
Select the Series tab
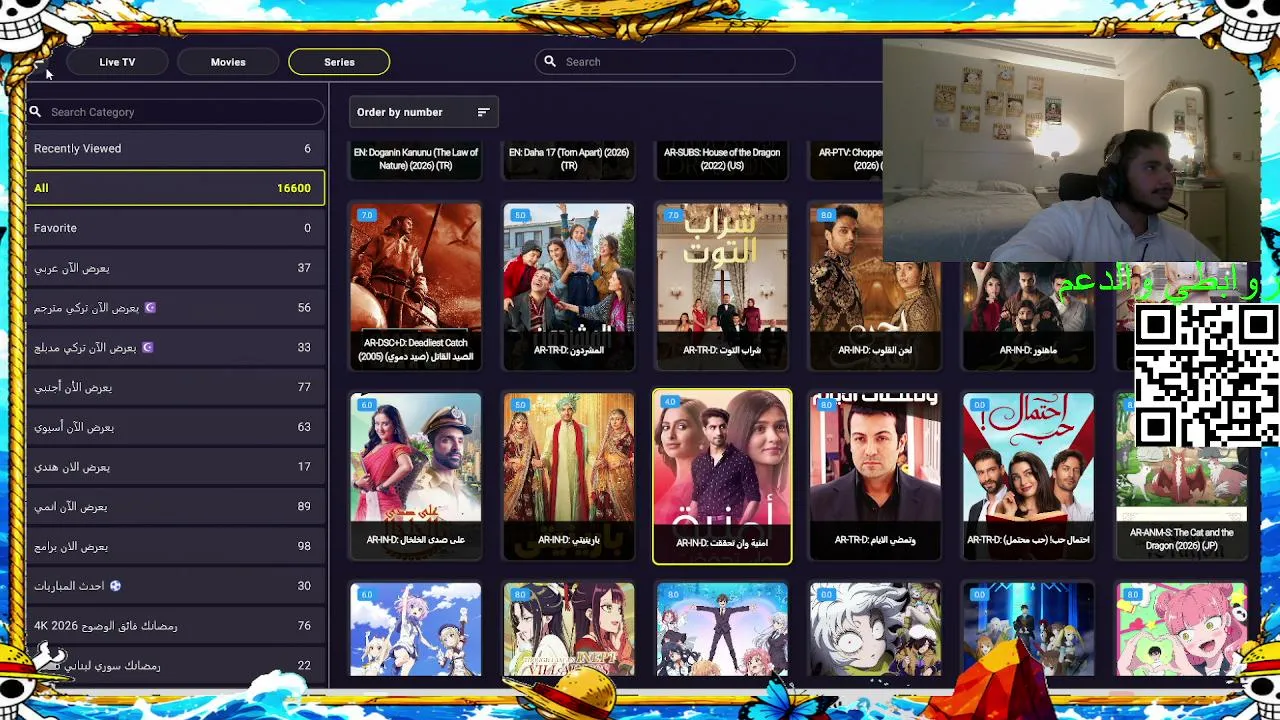click(x=339, y=62)
